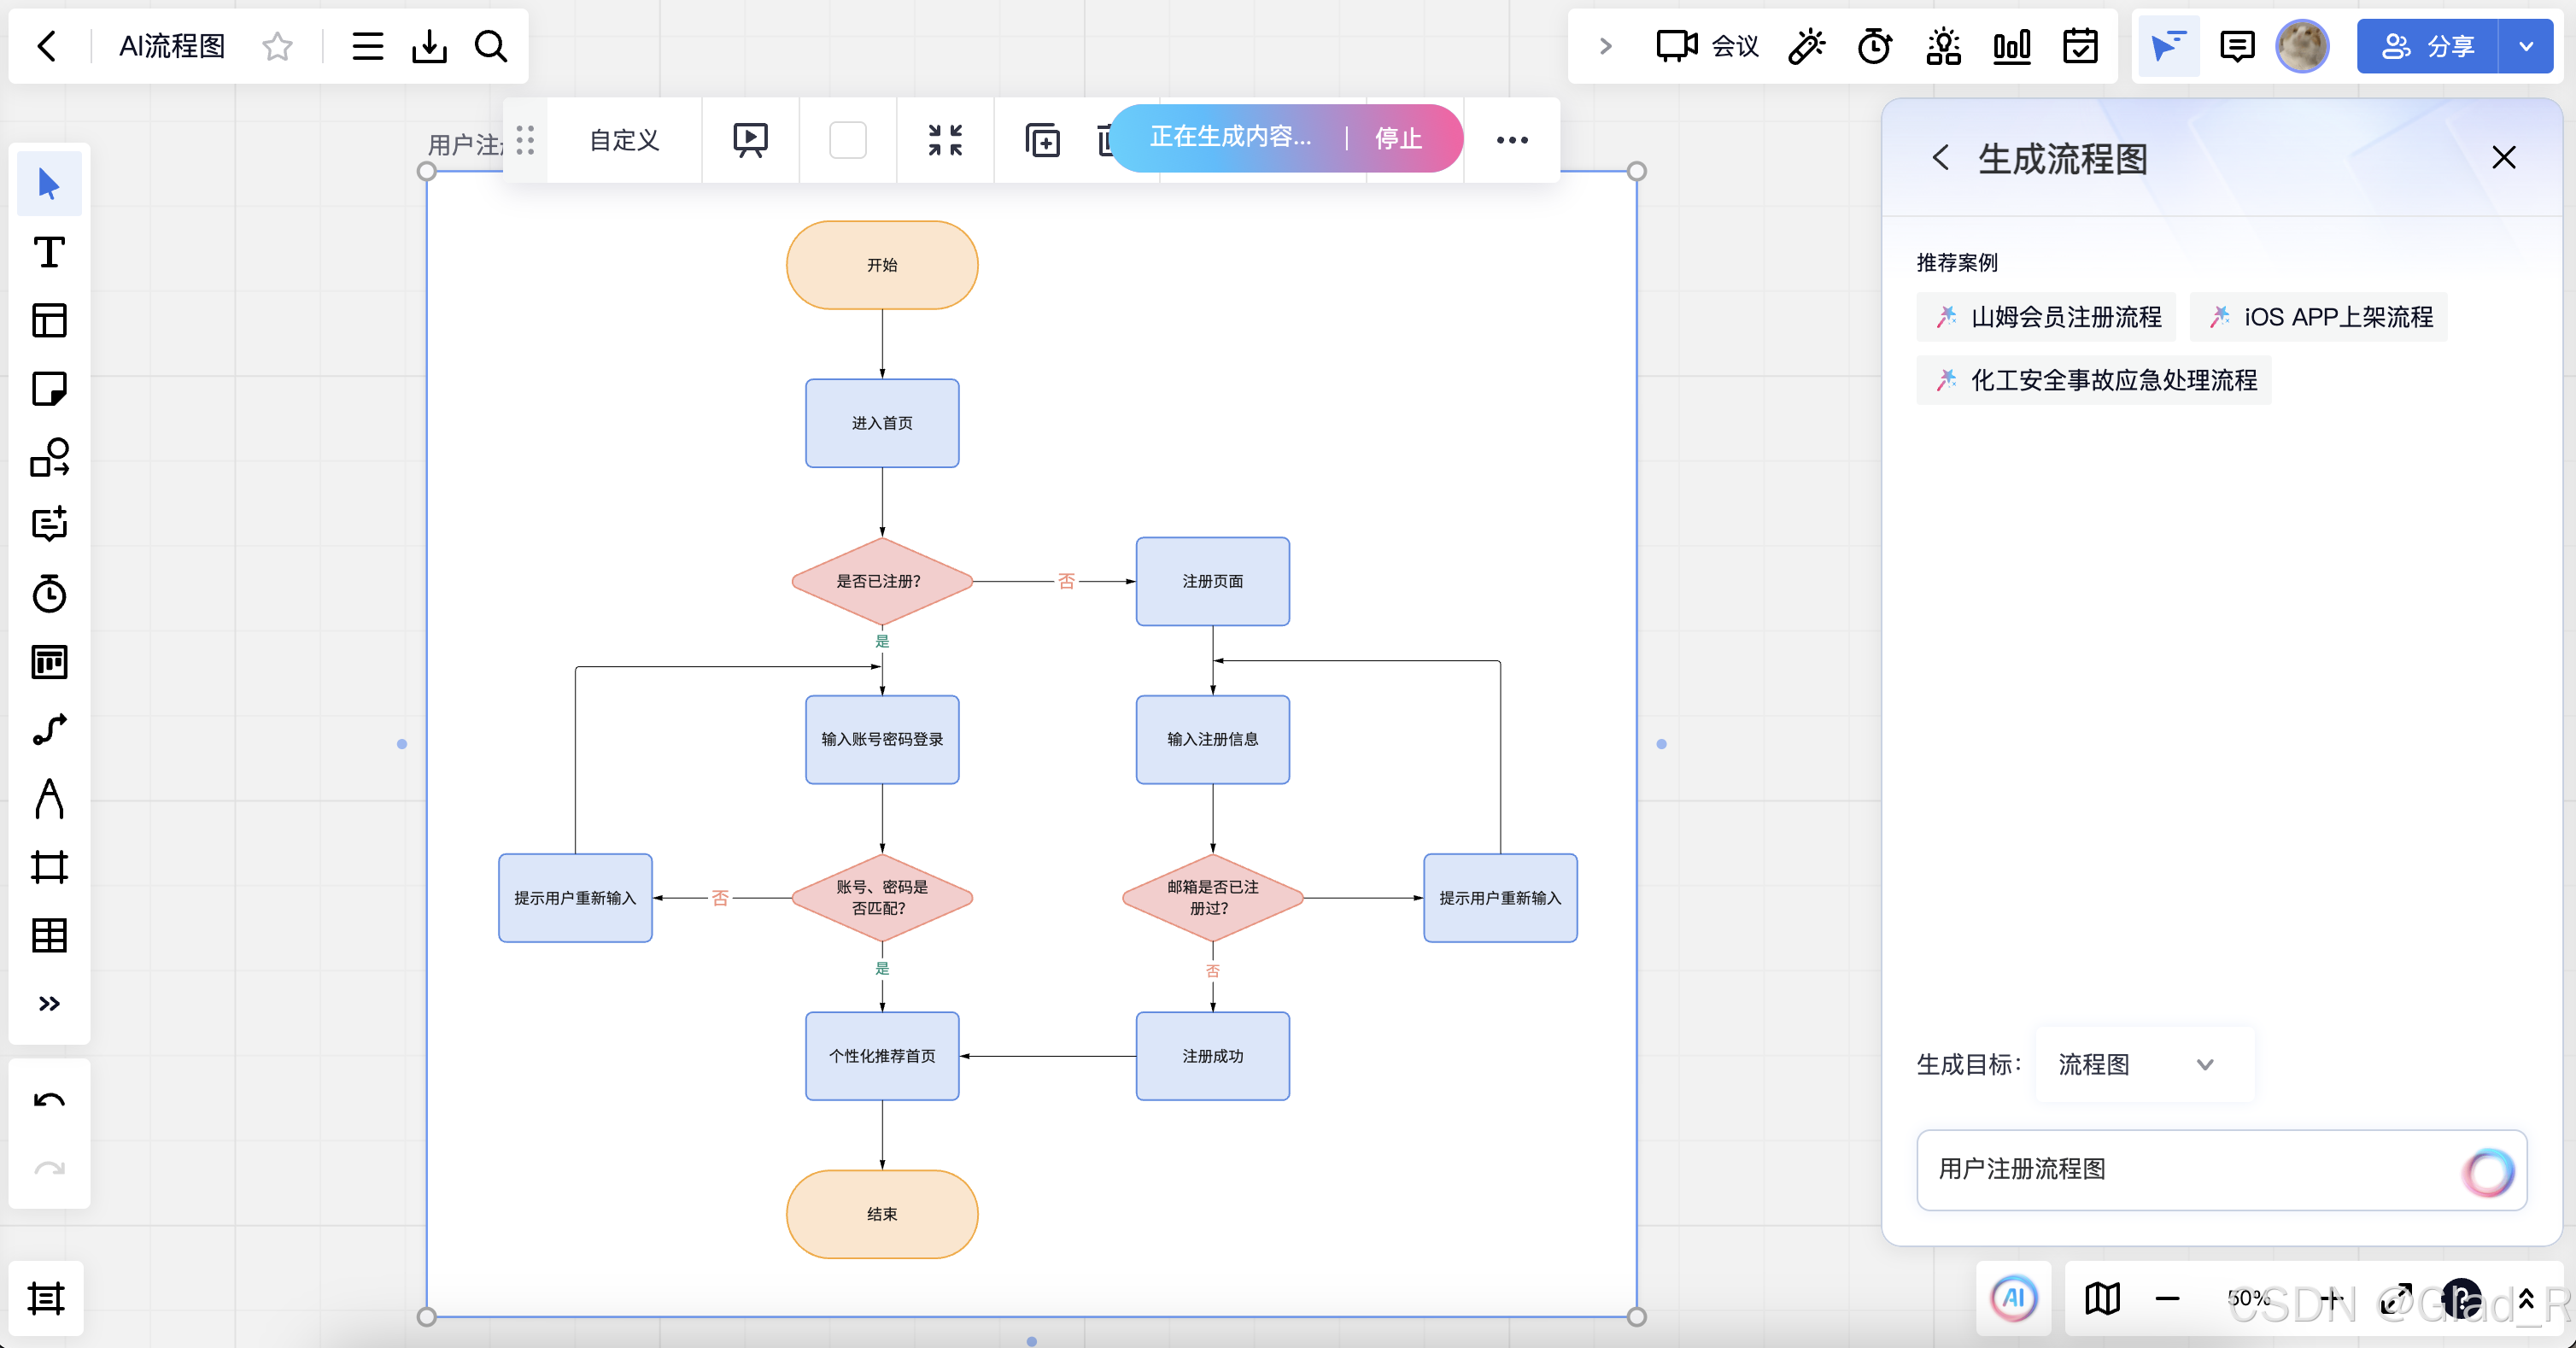Open the 自定义 frame option

624,140
